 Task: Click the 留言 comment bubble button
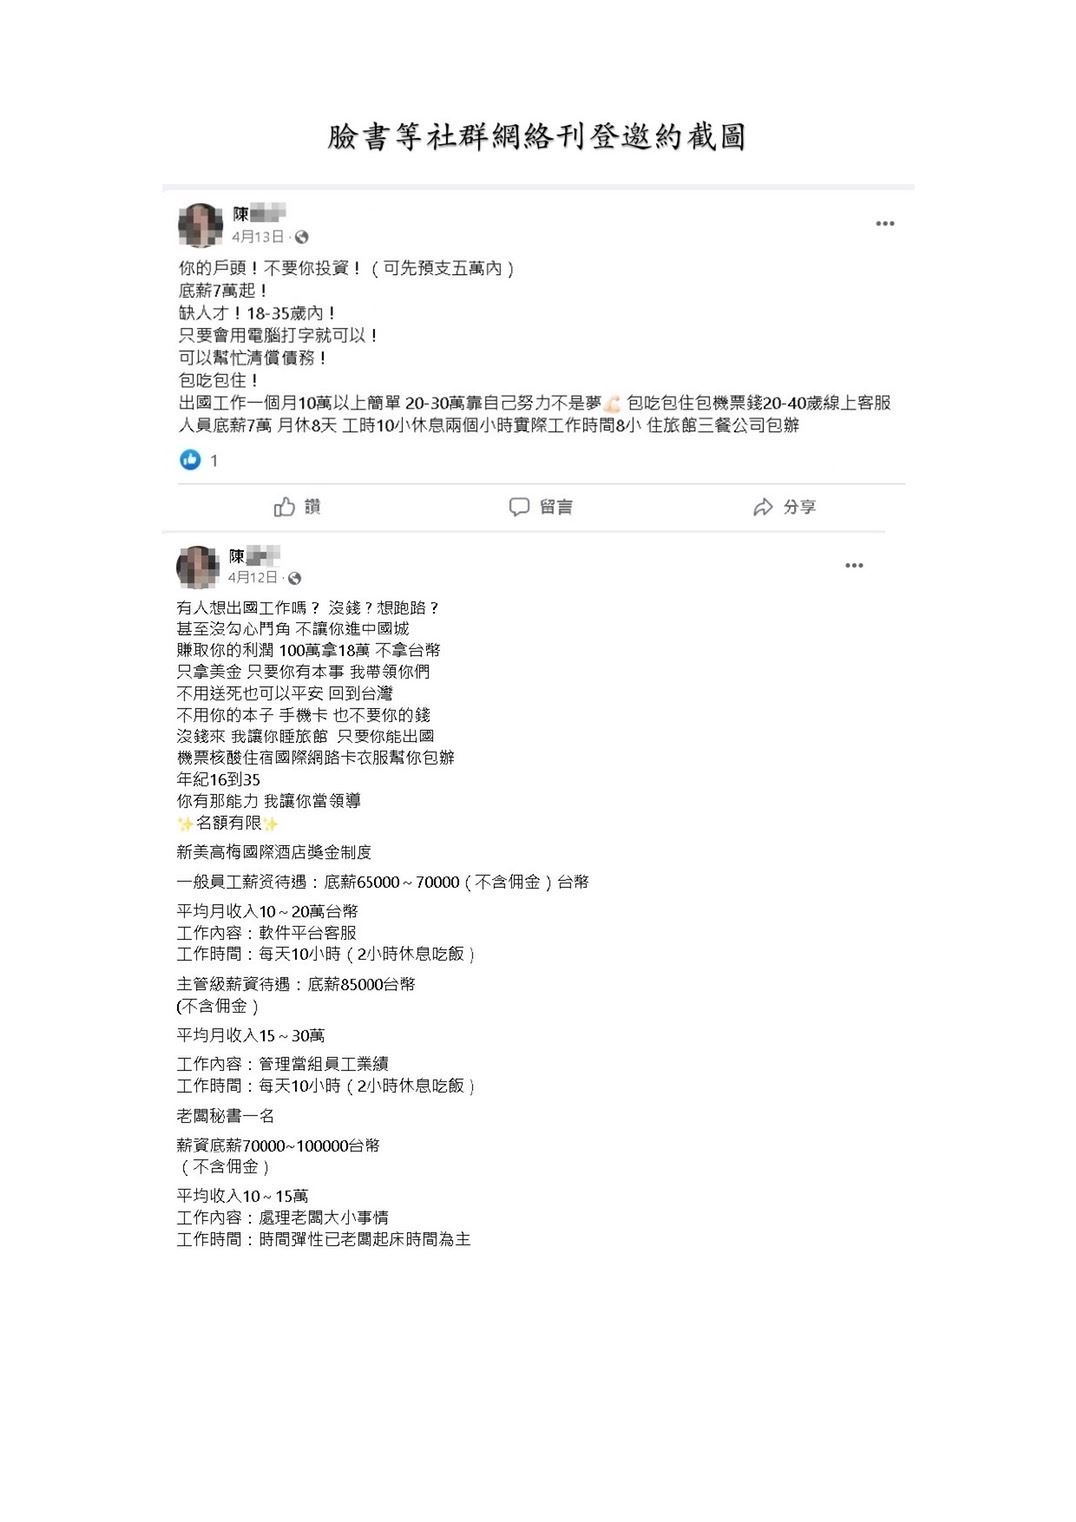point(541,507)
